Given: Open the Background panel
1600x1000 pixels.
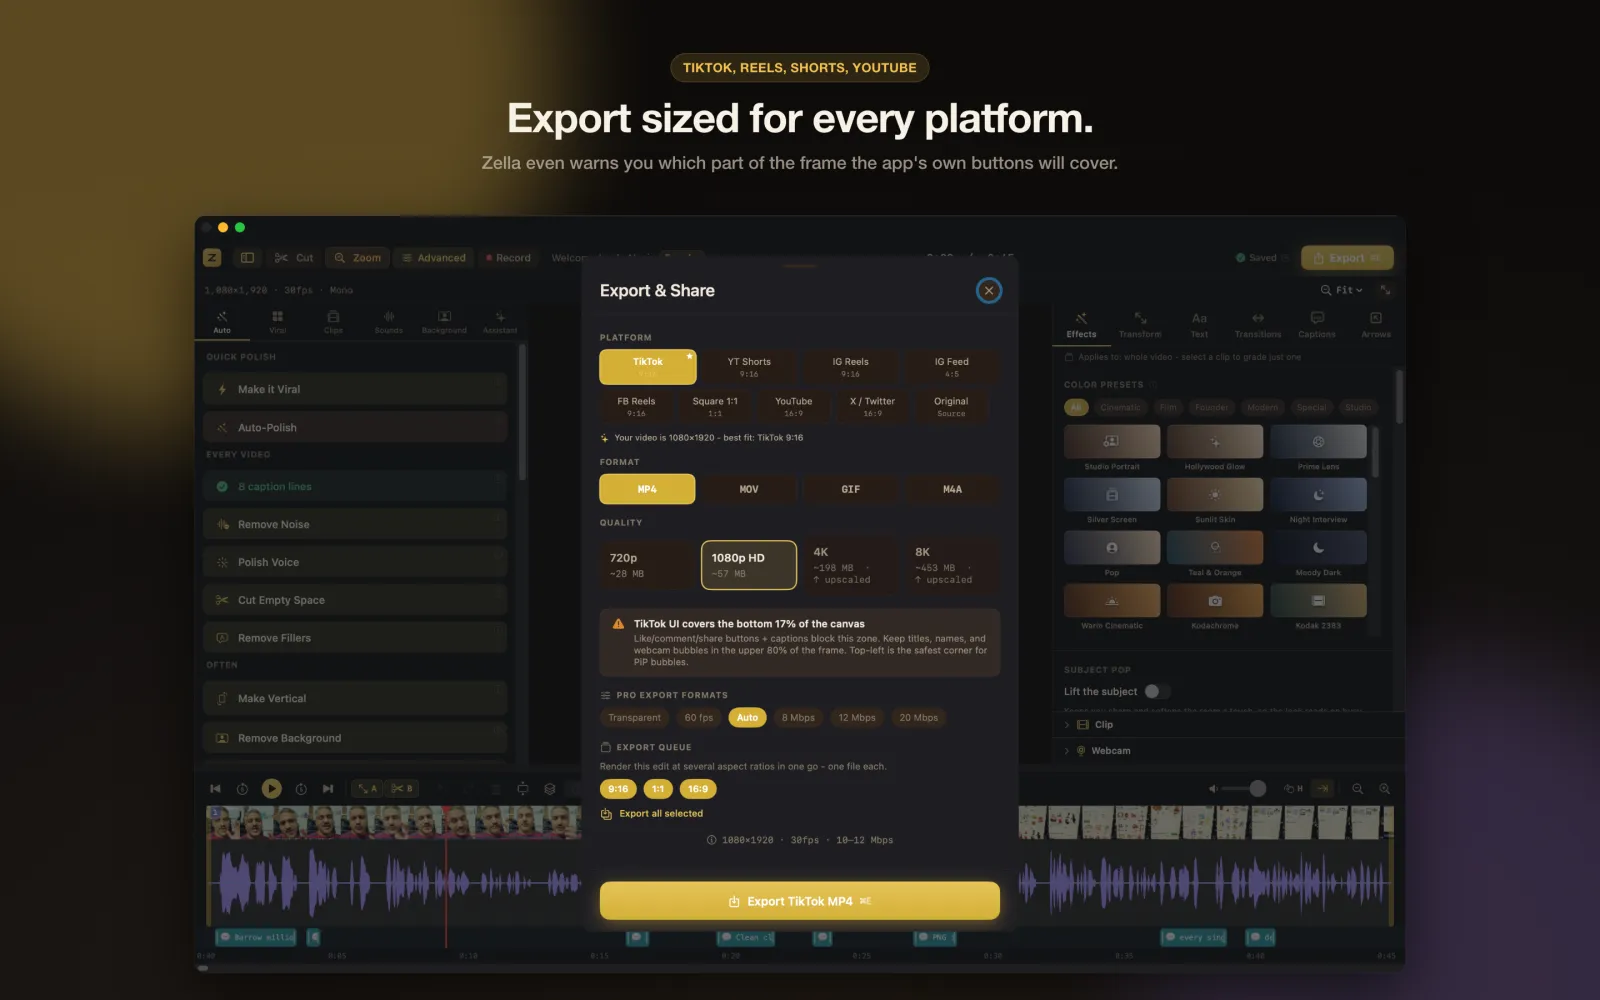Looking at the screenshot, I should 444,322.
